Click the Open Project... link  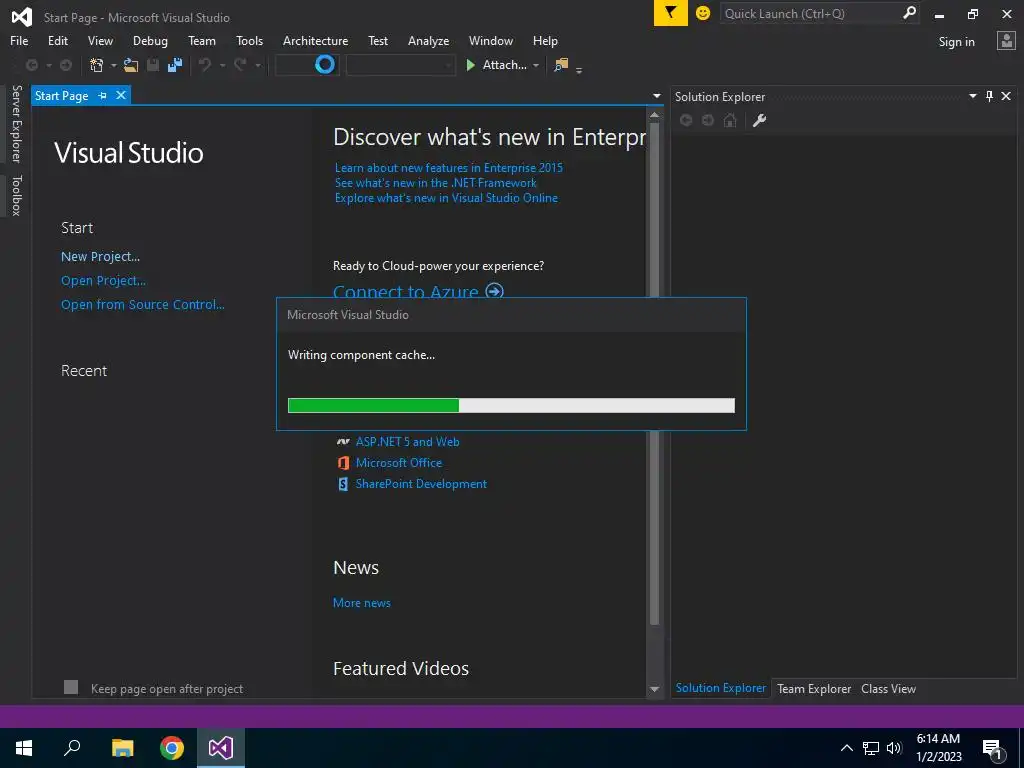click(103, 281)
